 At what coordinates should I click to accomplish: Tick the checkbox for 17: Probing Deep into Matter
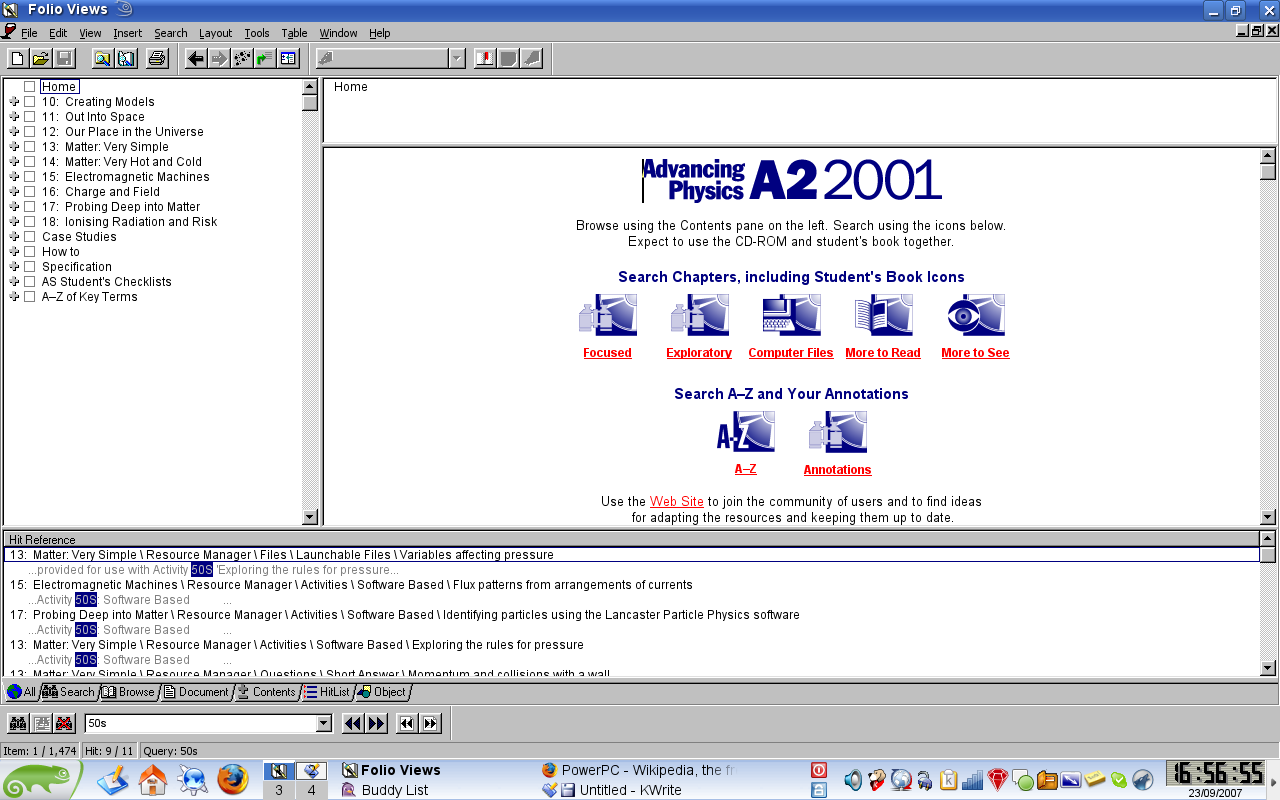pos(30,207)
